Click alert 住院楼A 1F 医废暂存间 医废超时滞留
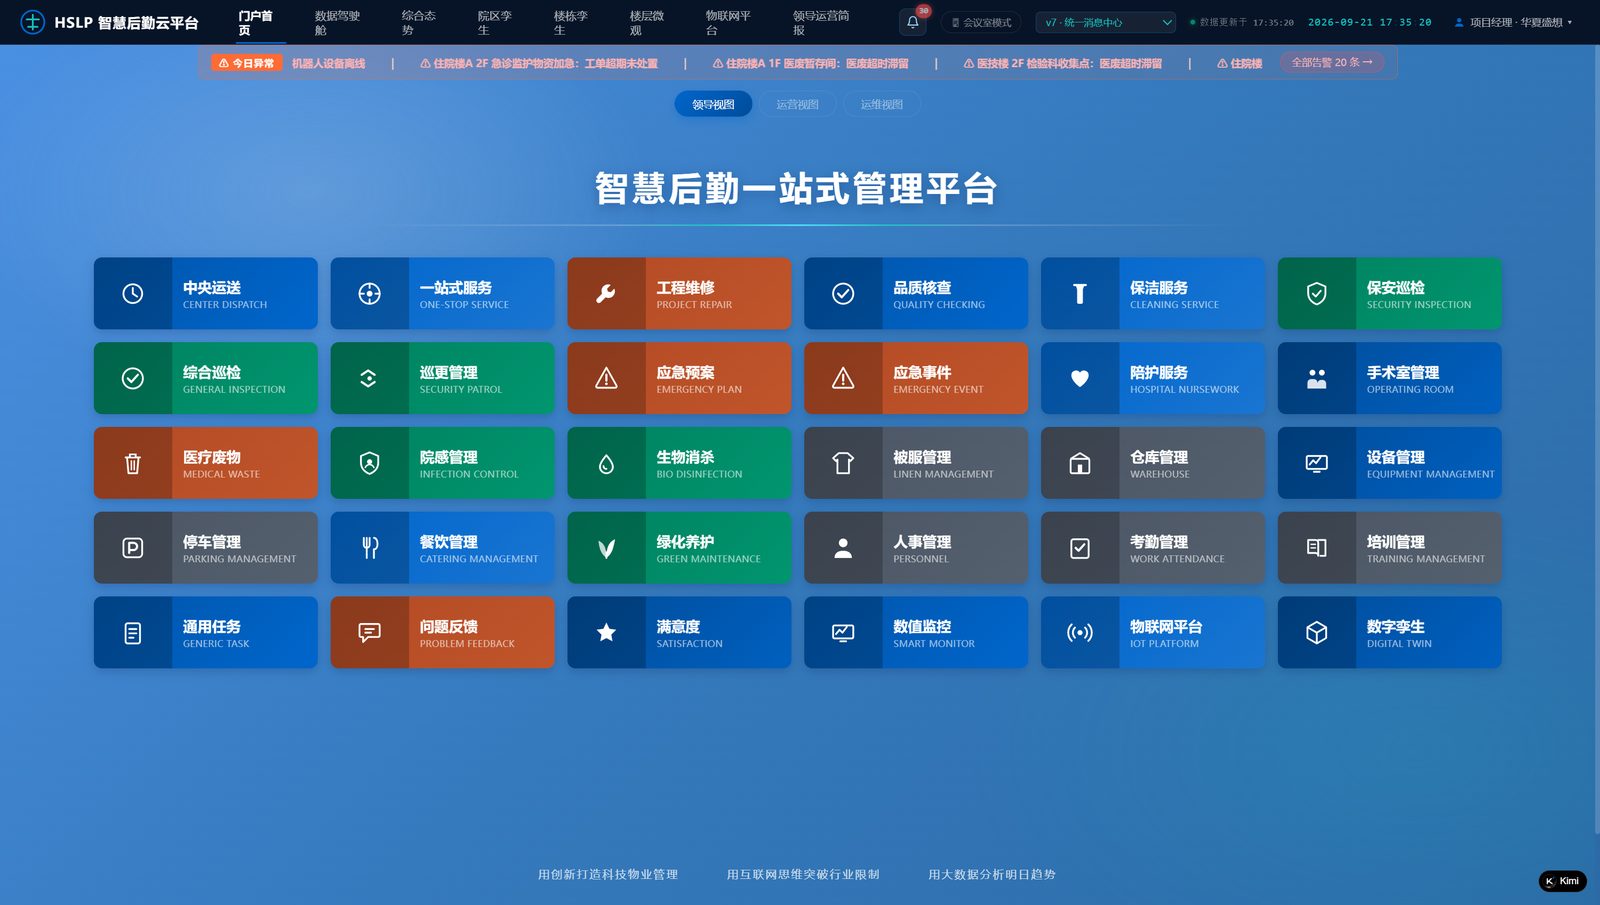 point(810,63)
